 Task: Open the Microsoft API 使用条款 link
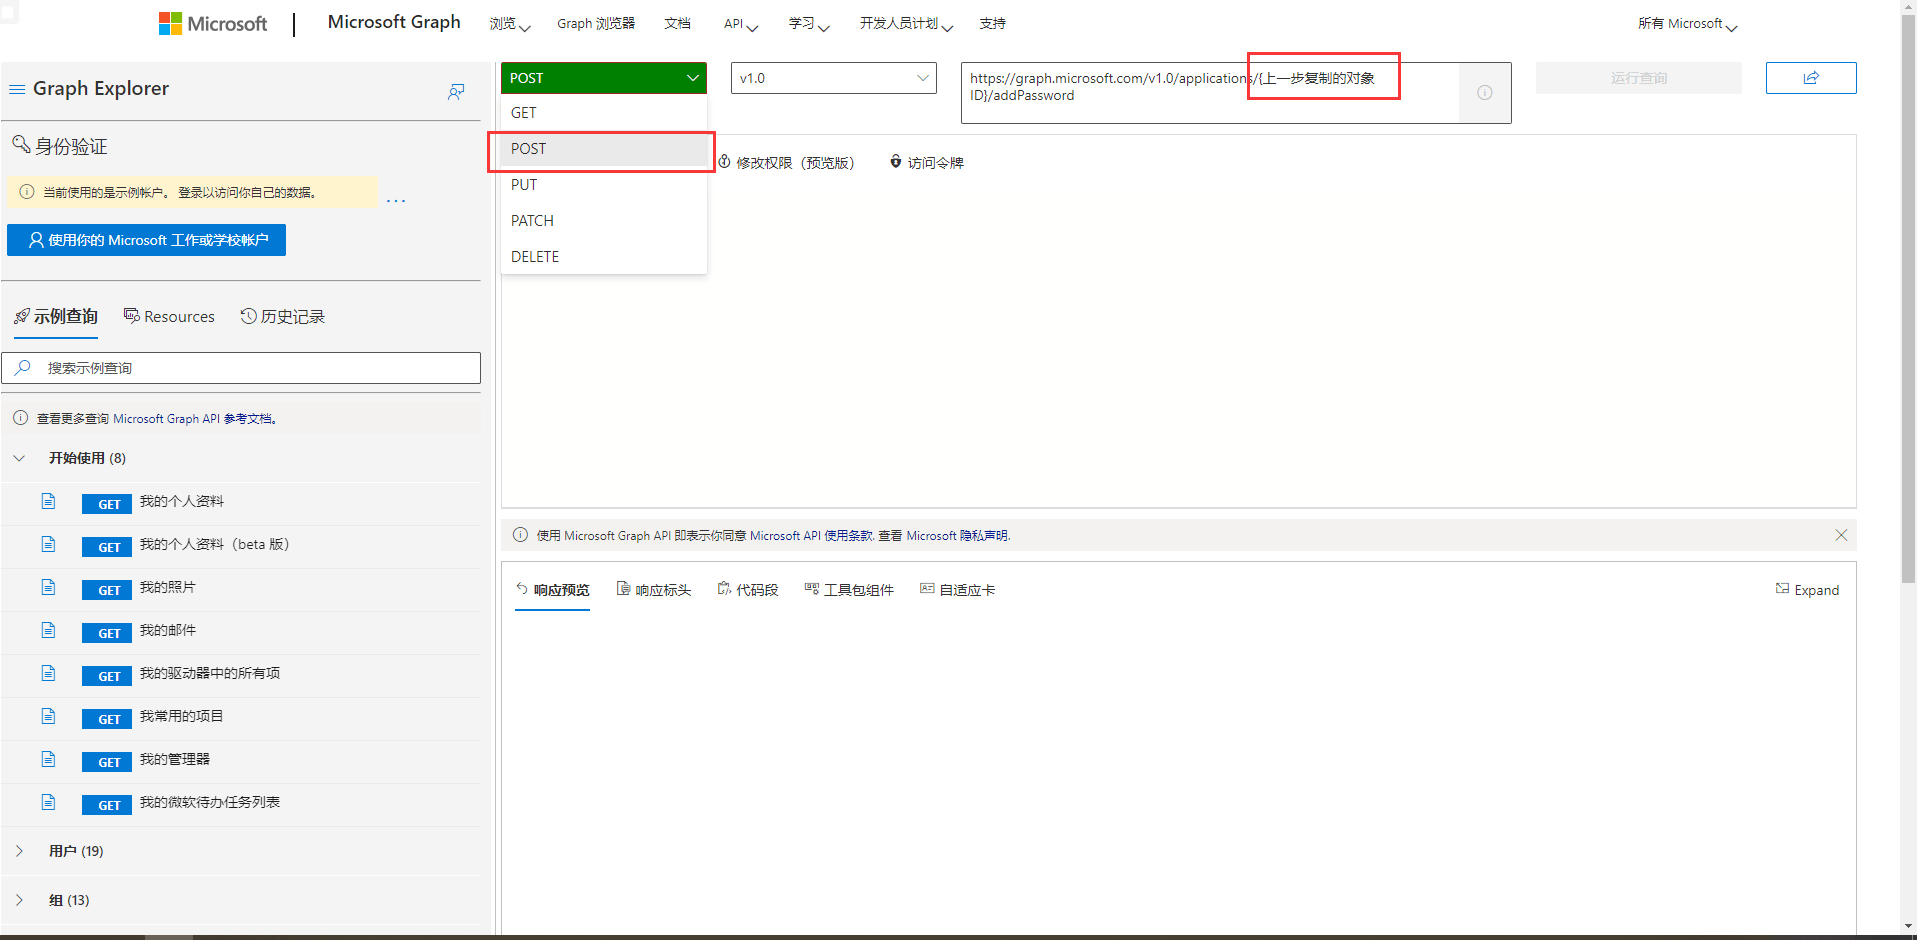point(811,536)
